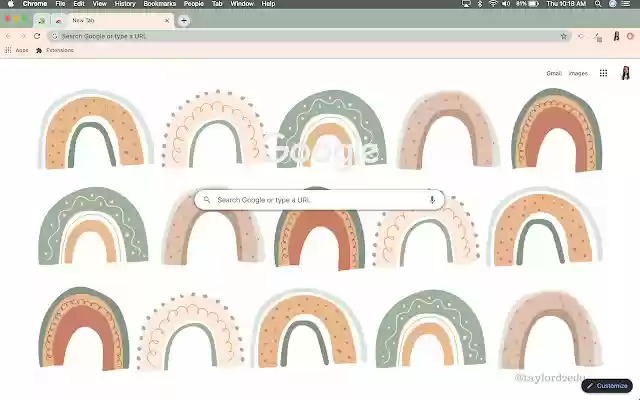The image size is (640, 400).
Task: Select the New Tab tab
Action: point(120,20)
